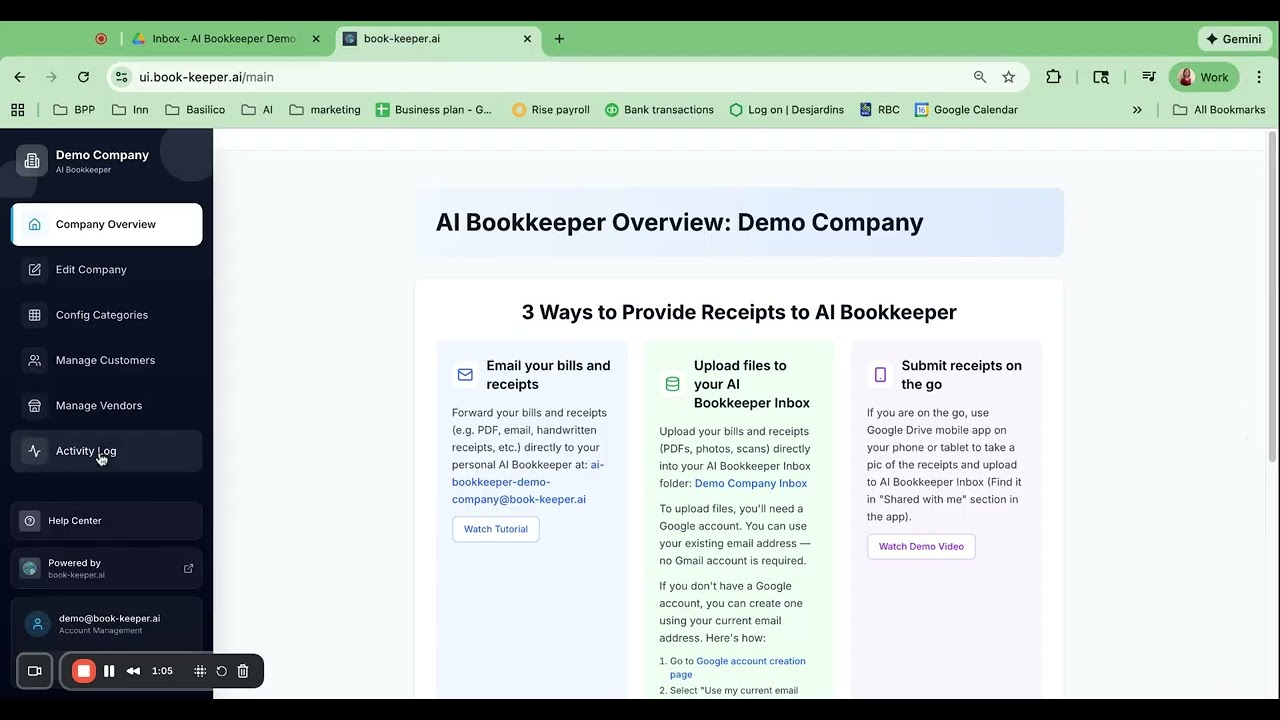This screenshot has width=1280, height=720.
Task: Click the pulse icon beside Activity Log
Action: 35,451
